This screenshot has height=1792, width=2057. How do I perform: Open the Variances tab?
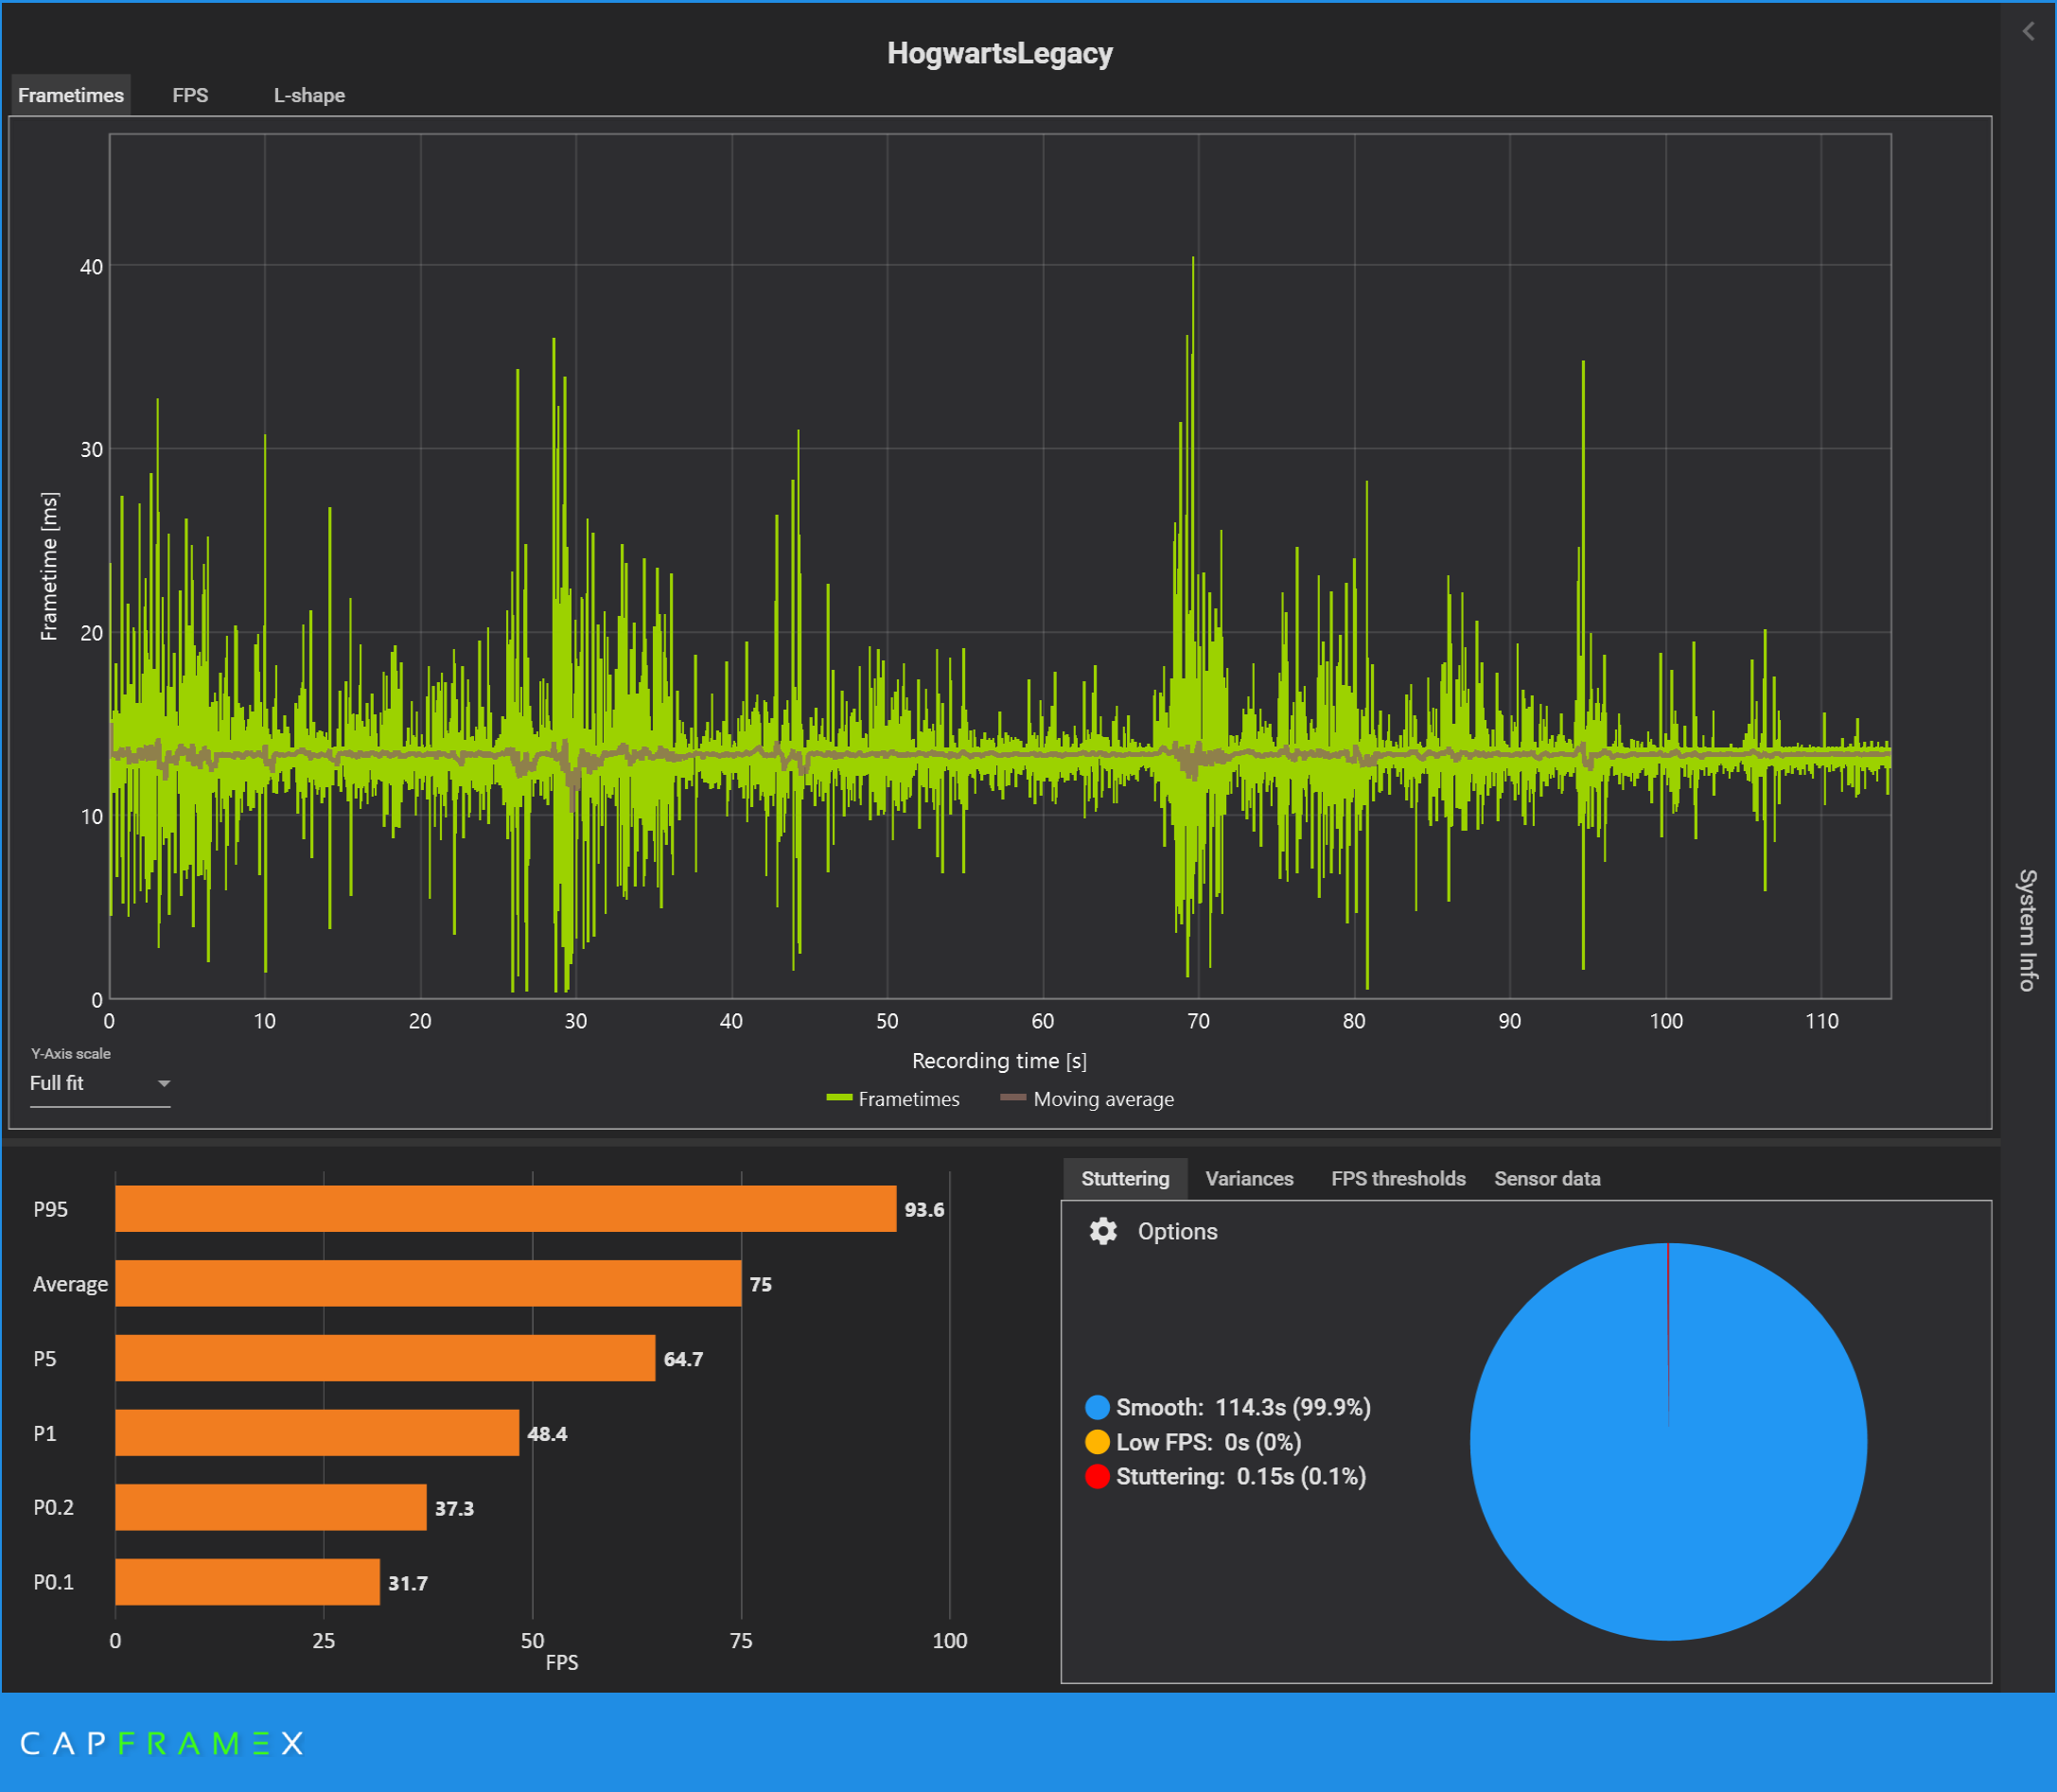point(1248,1178)
